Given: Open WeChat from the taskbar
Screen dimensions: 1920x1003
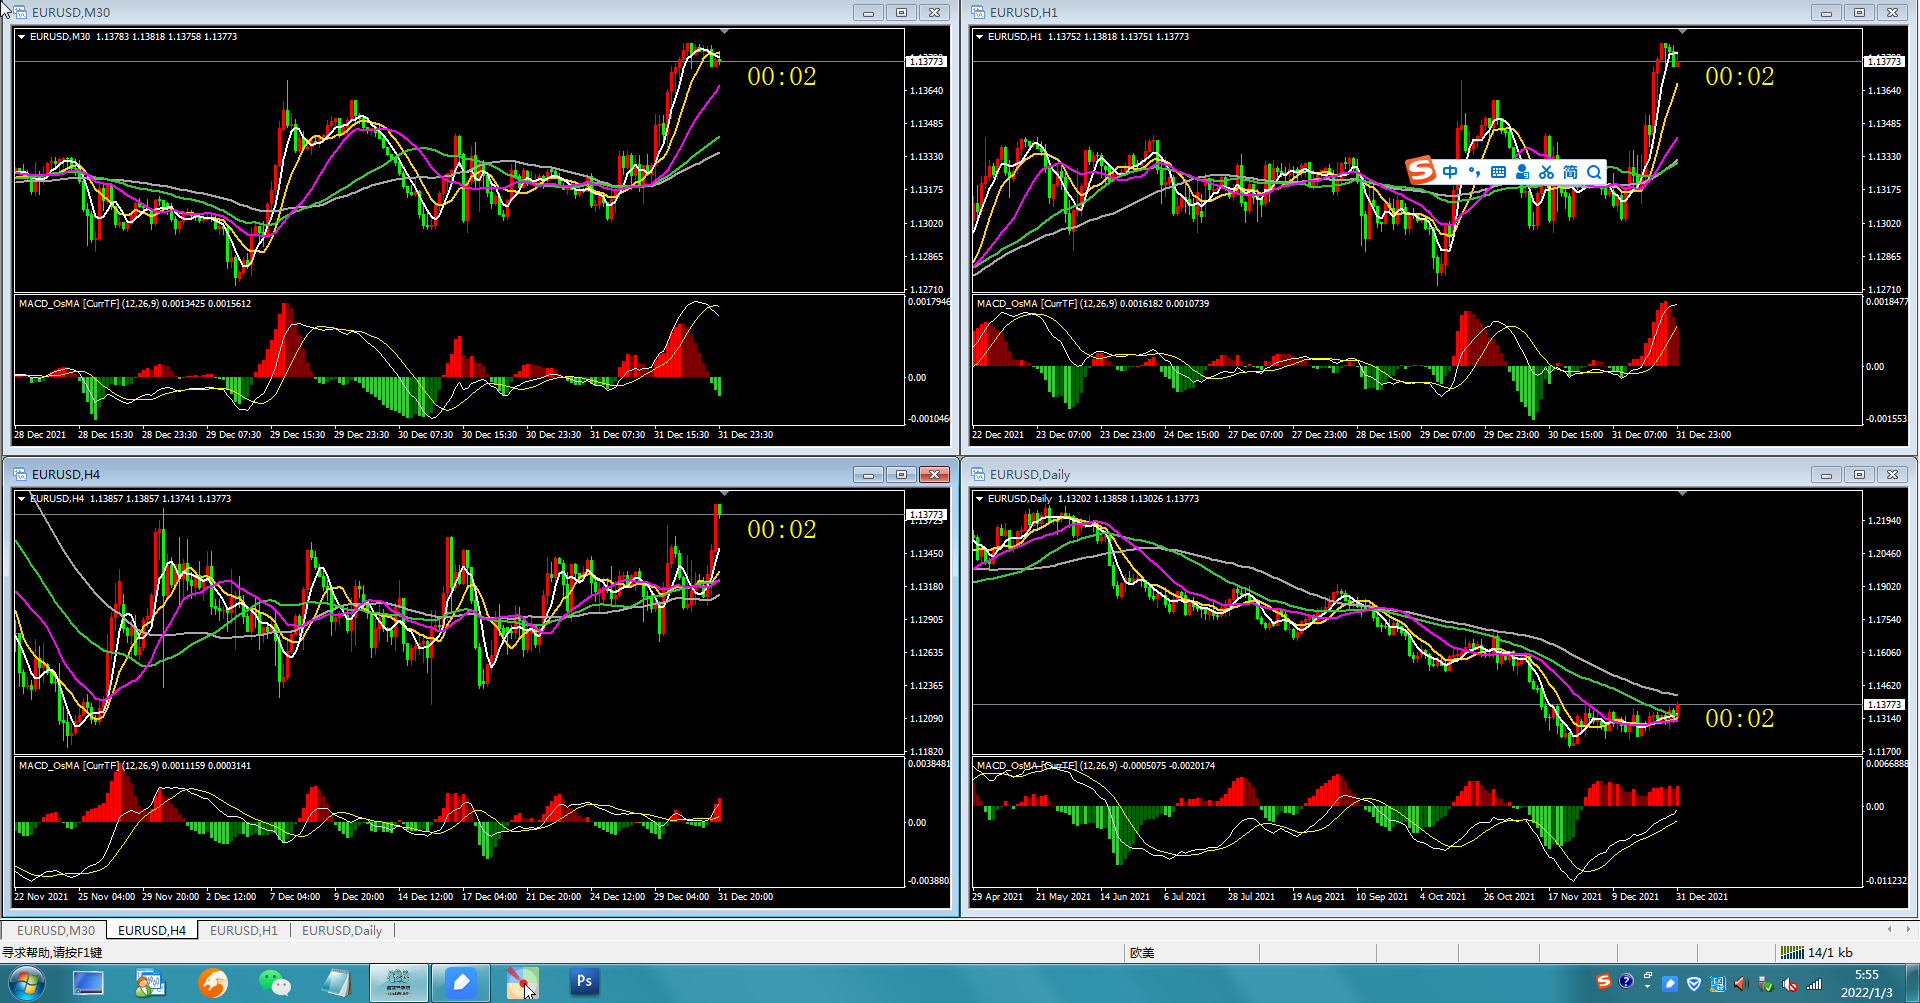Looking at the screenshot, I should point(274,983).
